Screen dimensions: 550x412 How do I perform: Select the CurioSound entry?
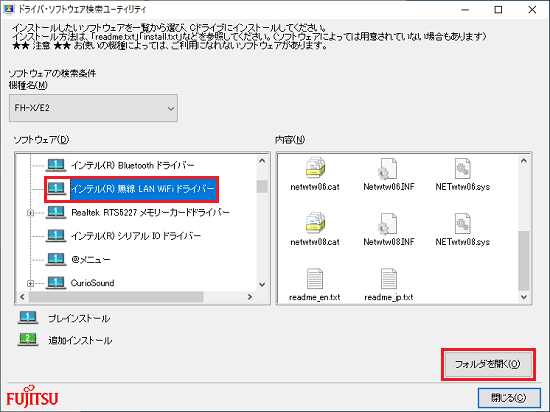click(x=93, y=283)
